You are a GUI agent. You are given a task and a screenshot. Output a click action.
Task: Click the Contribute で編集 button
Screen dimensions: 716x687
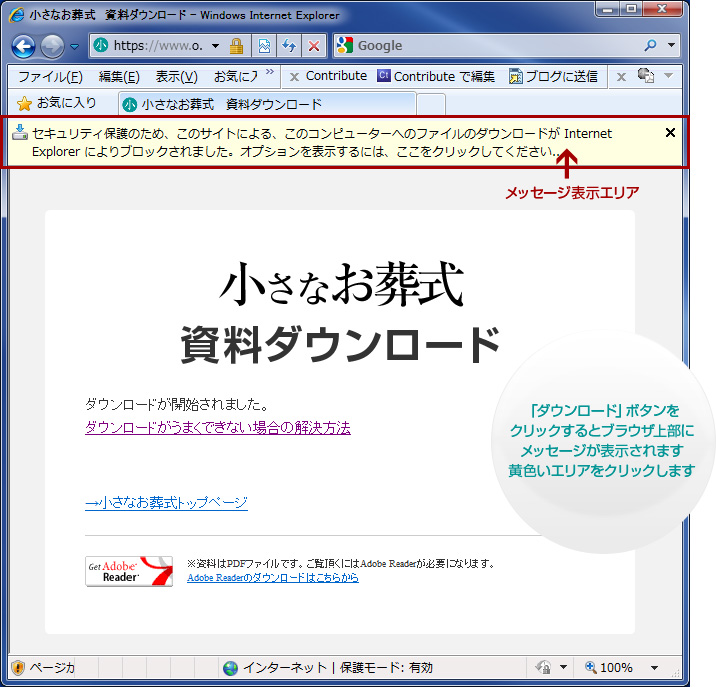[436, 76]
